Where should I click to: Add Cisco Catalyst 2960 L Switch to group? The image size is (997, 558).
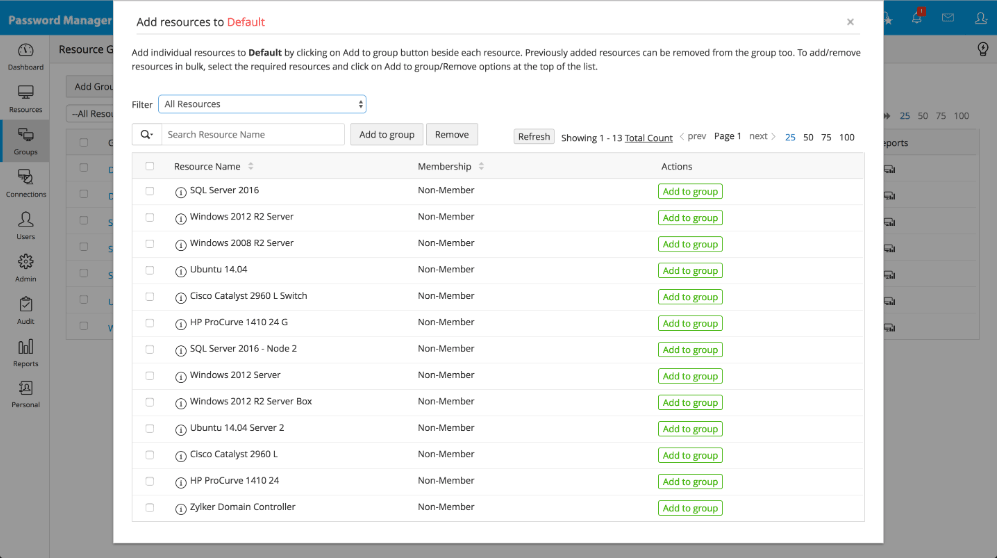690,297
